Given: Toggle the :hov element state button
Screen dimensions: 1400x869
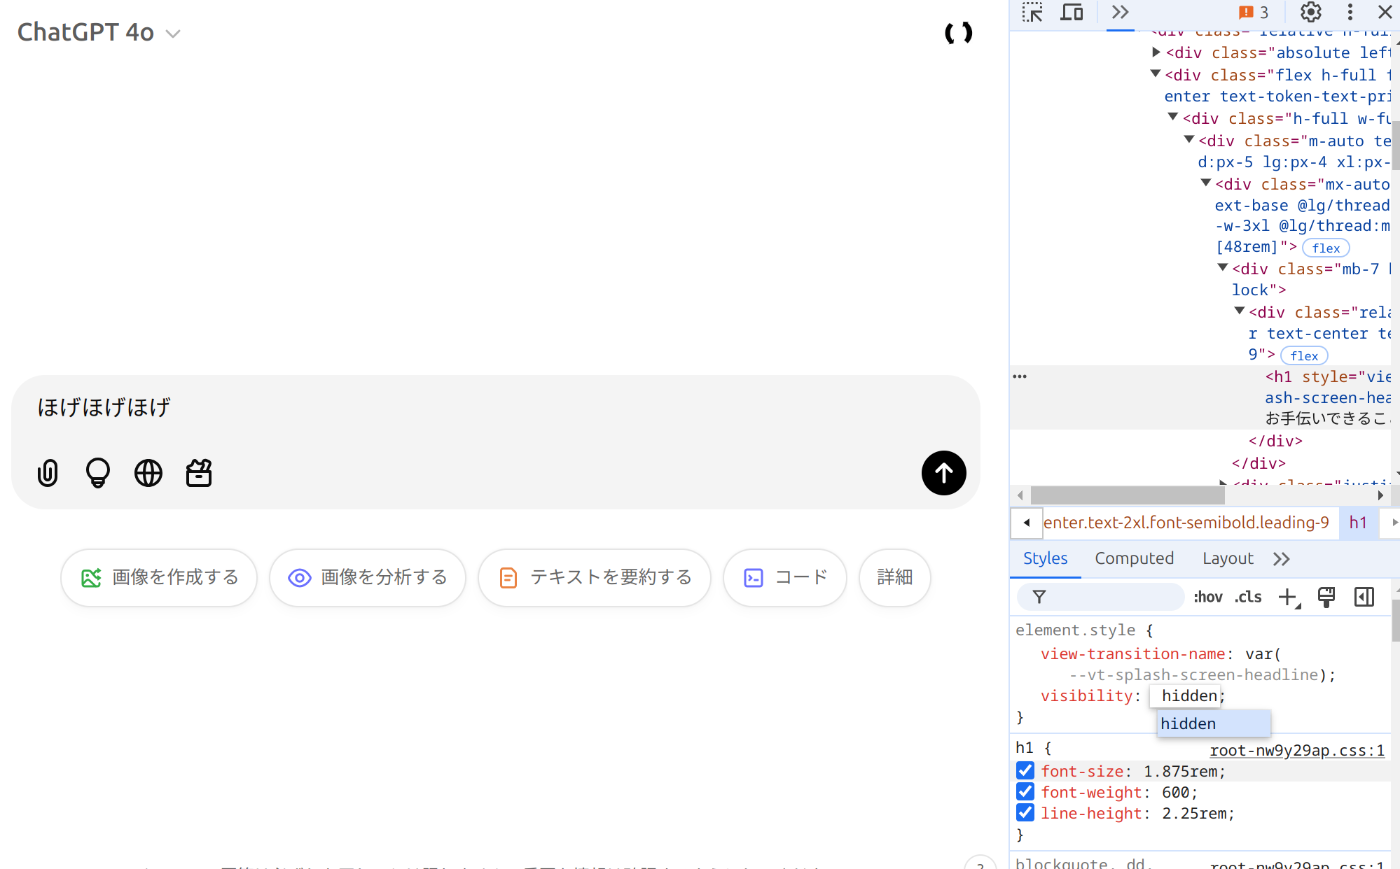Looking at the screenshot, I should (x=1208, y=597).
